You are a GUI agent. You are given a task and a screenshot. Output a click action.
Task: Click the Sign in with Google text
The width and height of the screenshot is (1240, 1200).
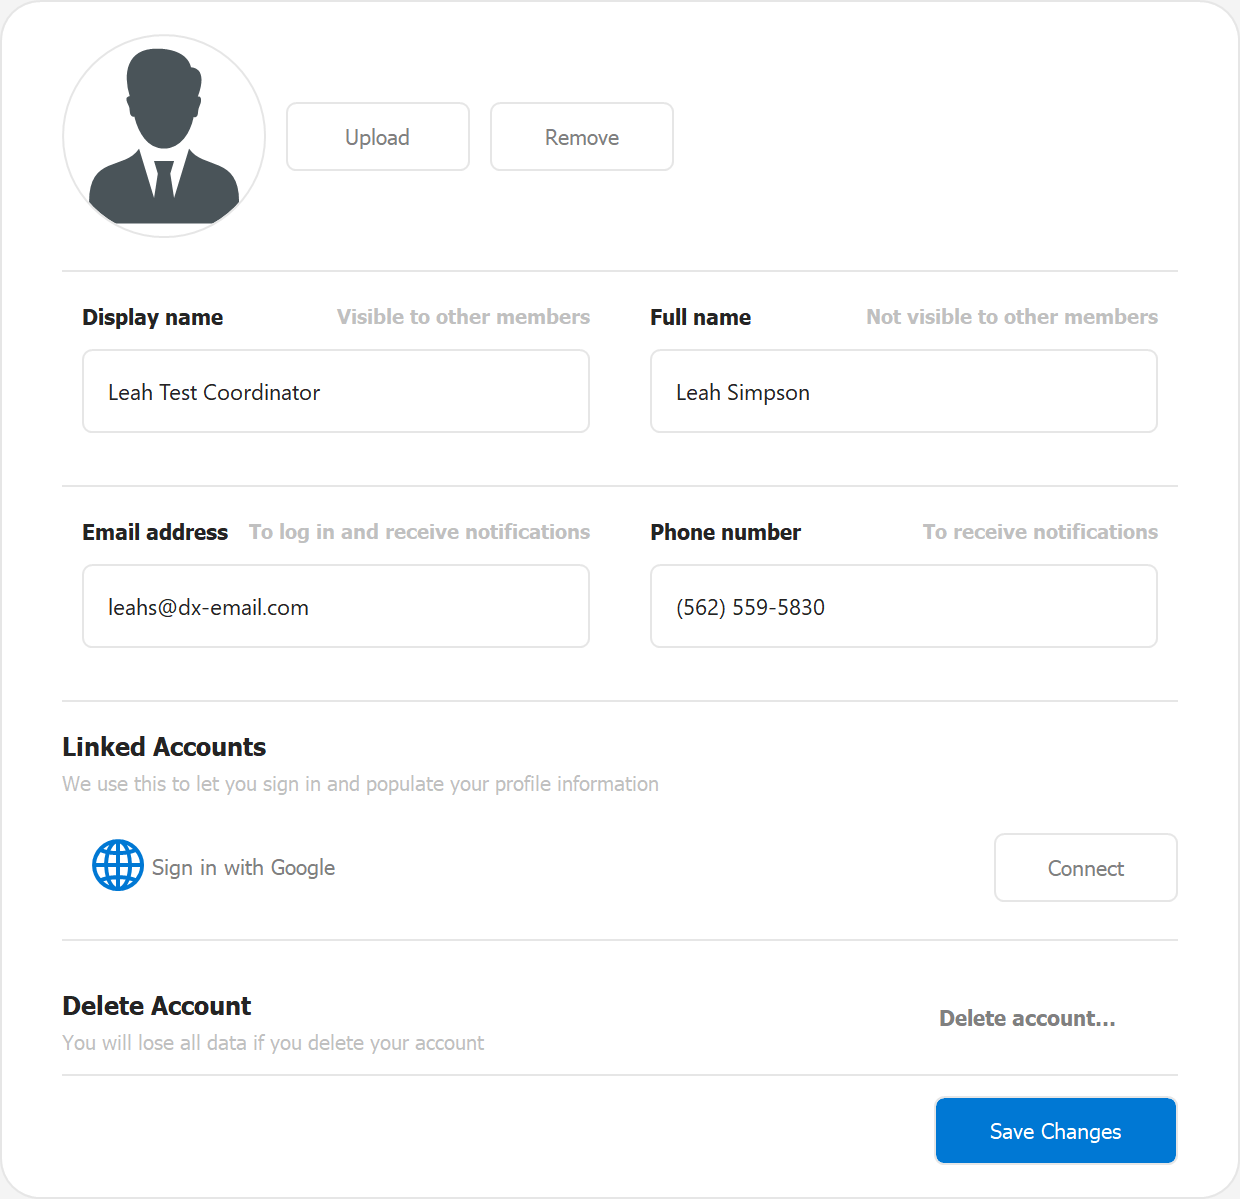[243, 868]
